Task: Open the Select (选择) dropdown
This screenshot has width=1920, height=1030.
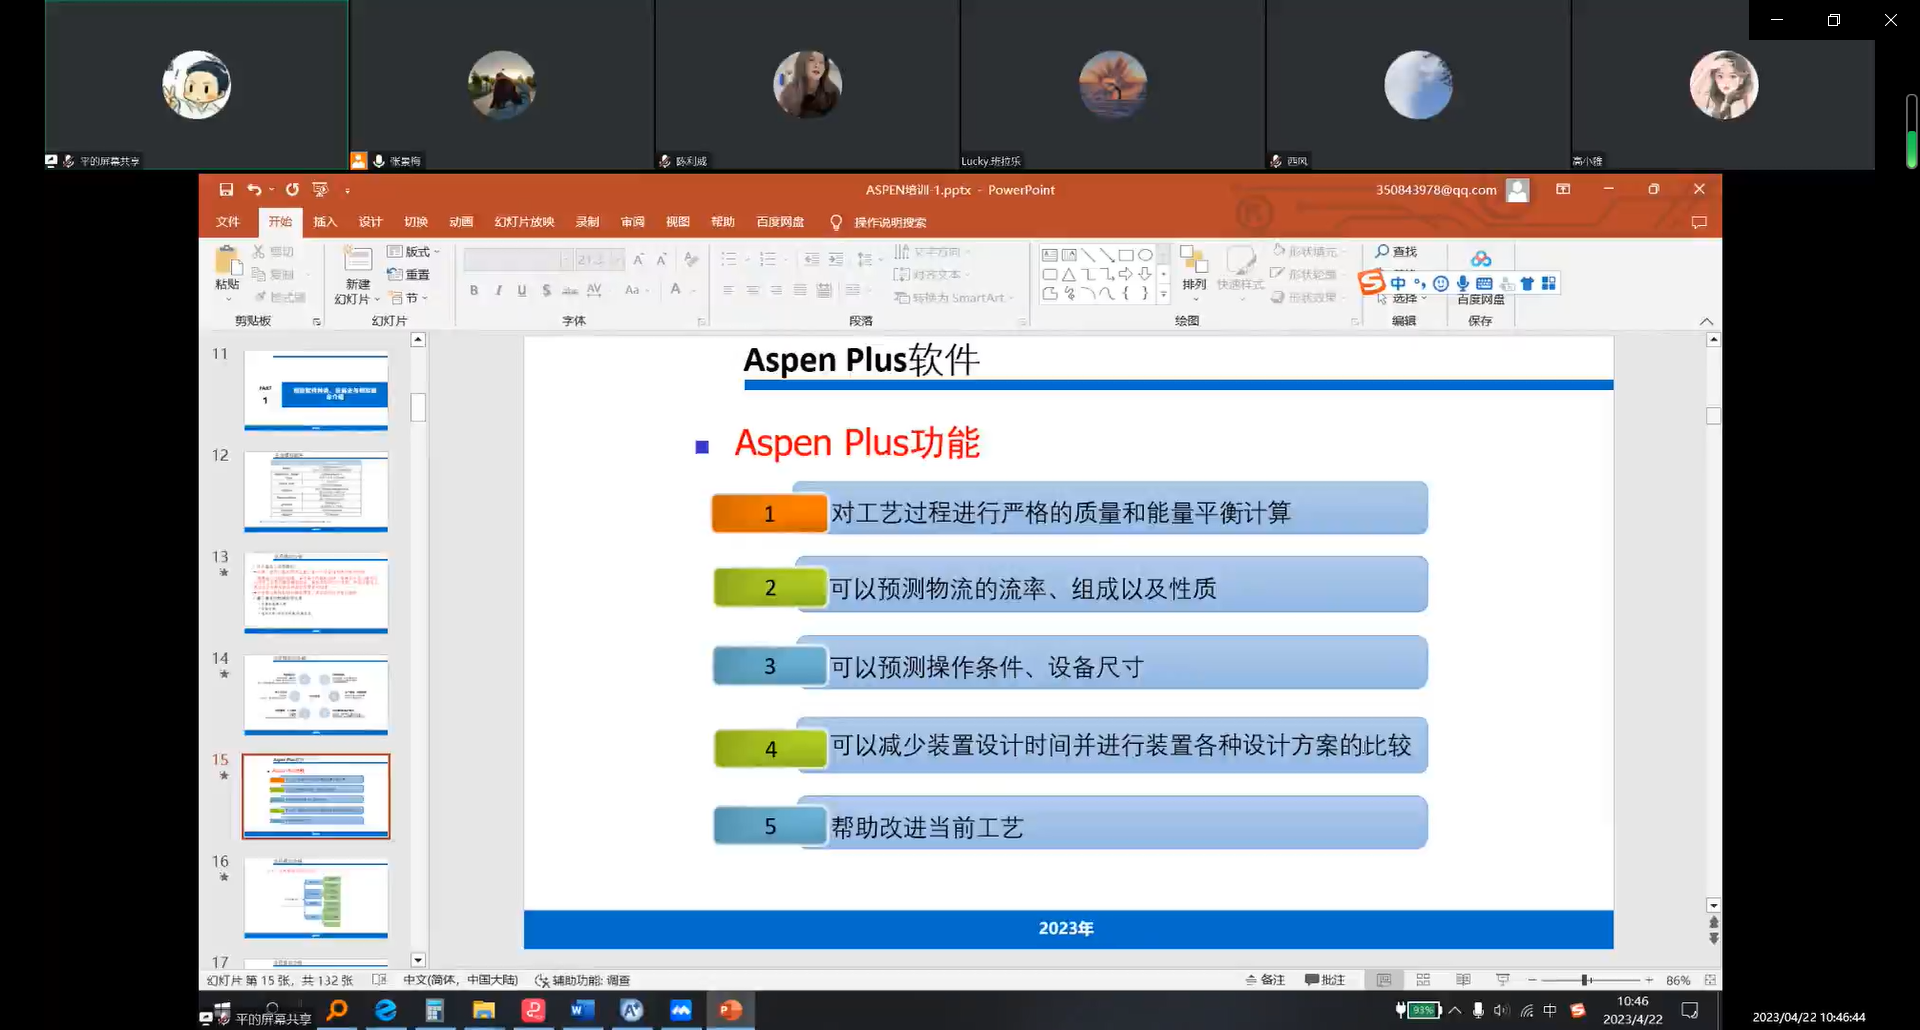Action: click(x=1402, y=299)
